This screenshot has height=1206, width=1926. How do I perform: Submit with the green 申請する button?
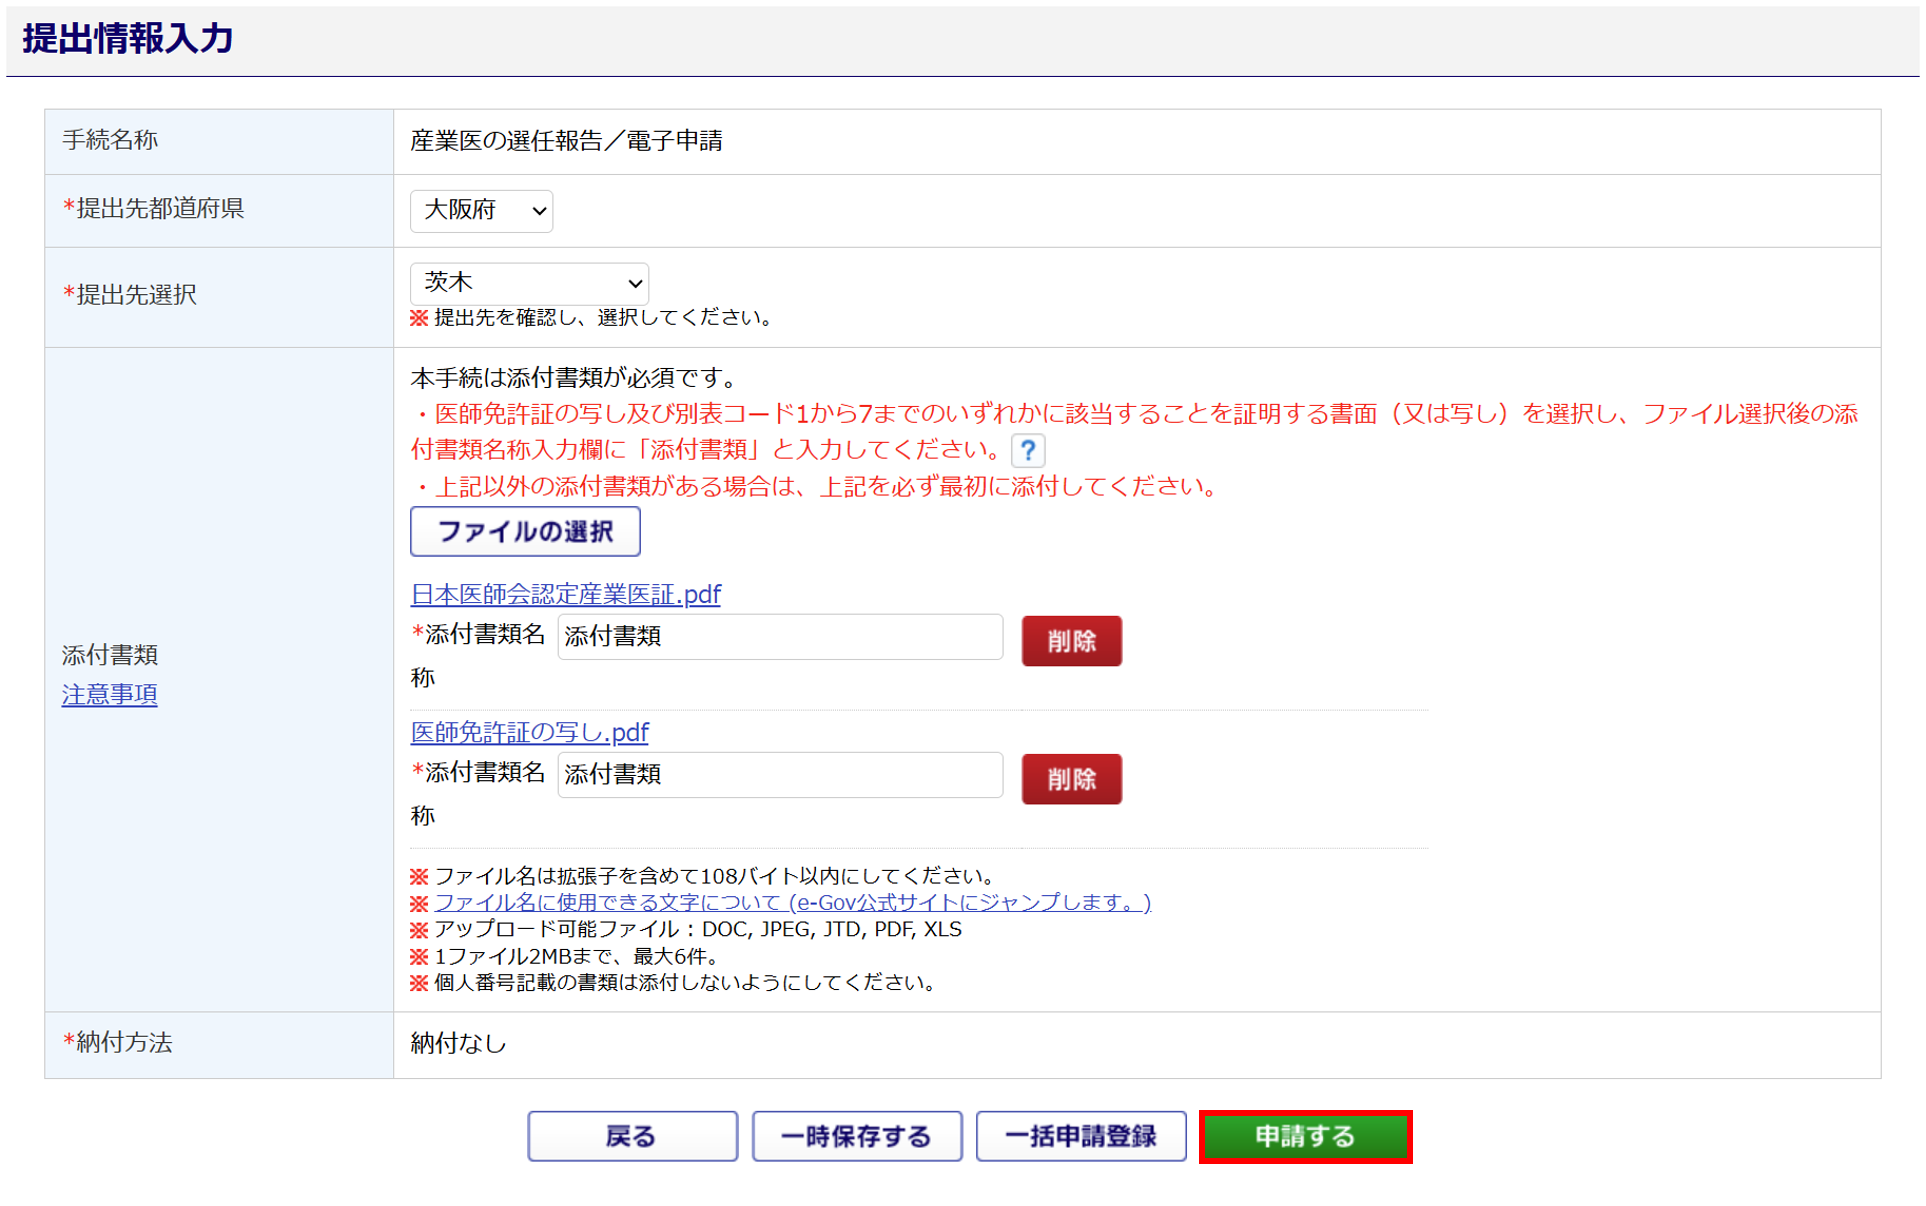(x=1304, y=1136)
